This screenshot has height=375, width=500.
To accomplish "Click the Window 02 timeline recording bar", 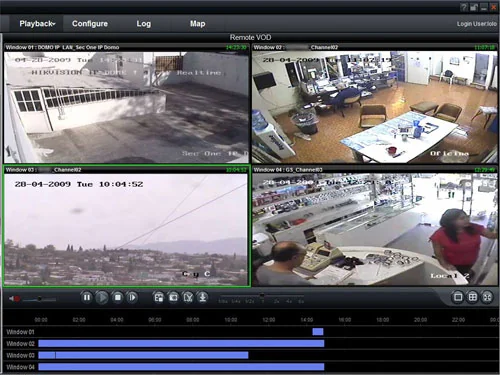I will 181,343.
